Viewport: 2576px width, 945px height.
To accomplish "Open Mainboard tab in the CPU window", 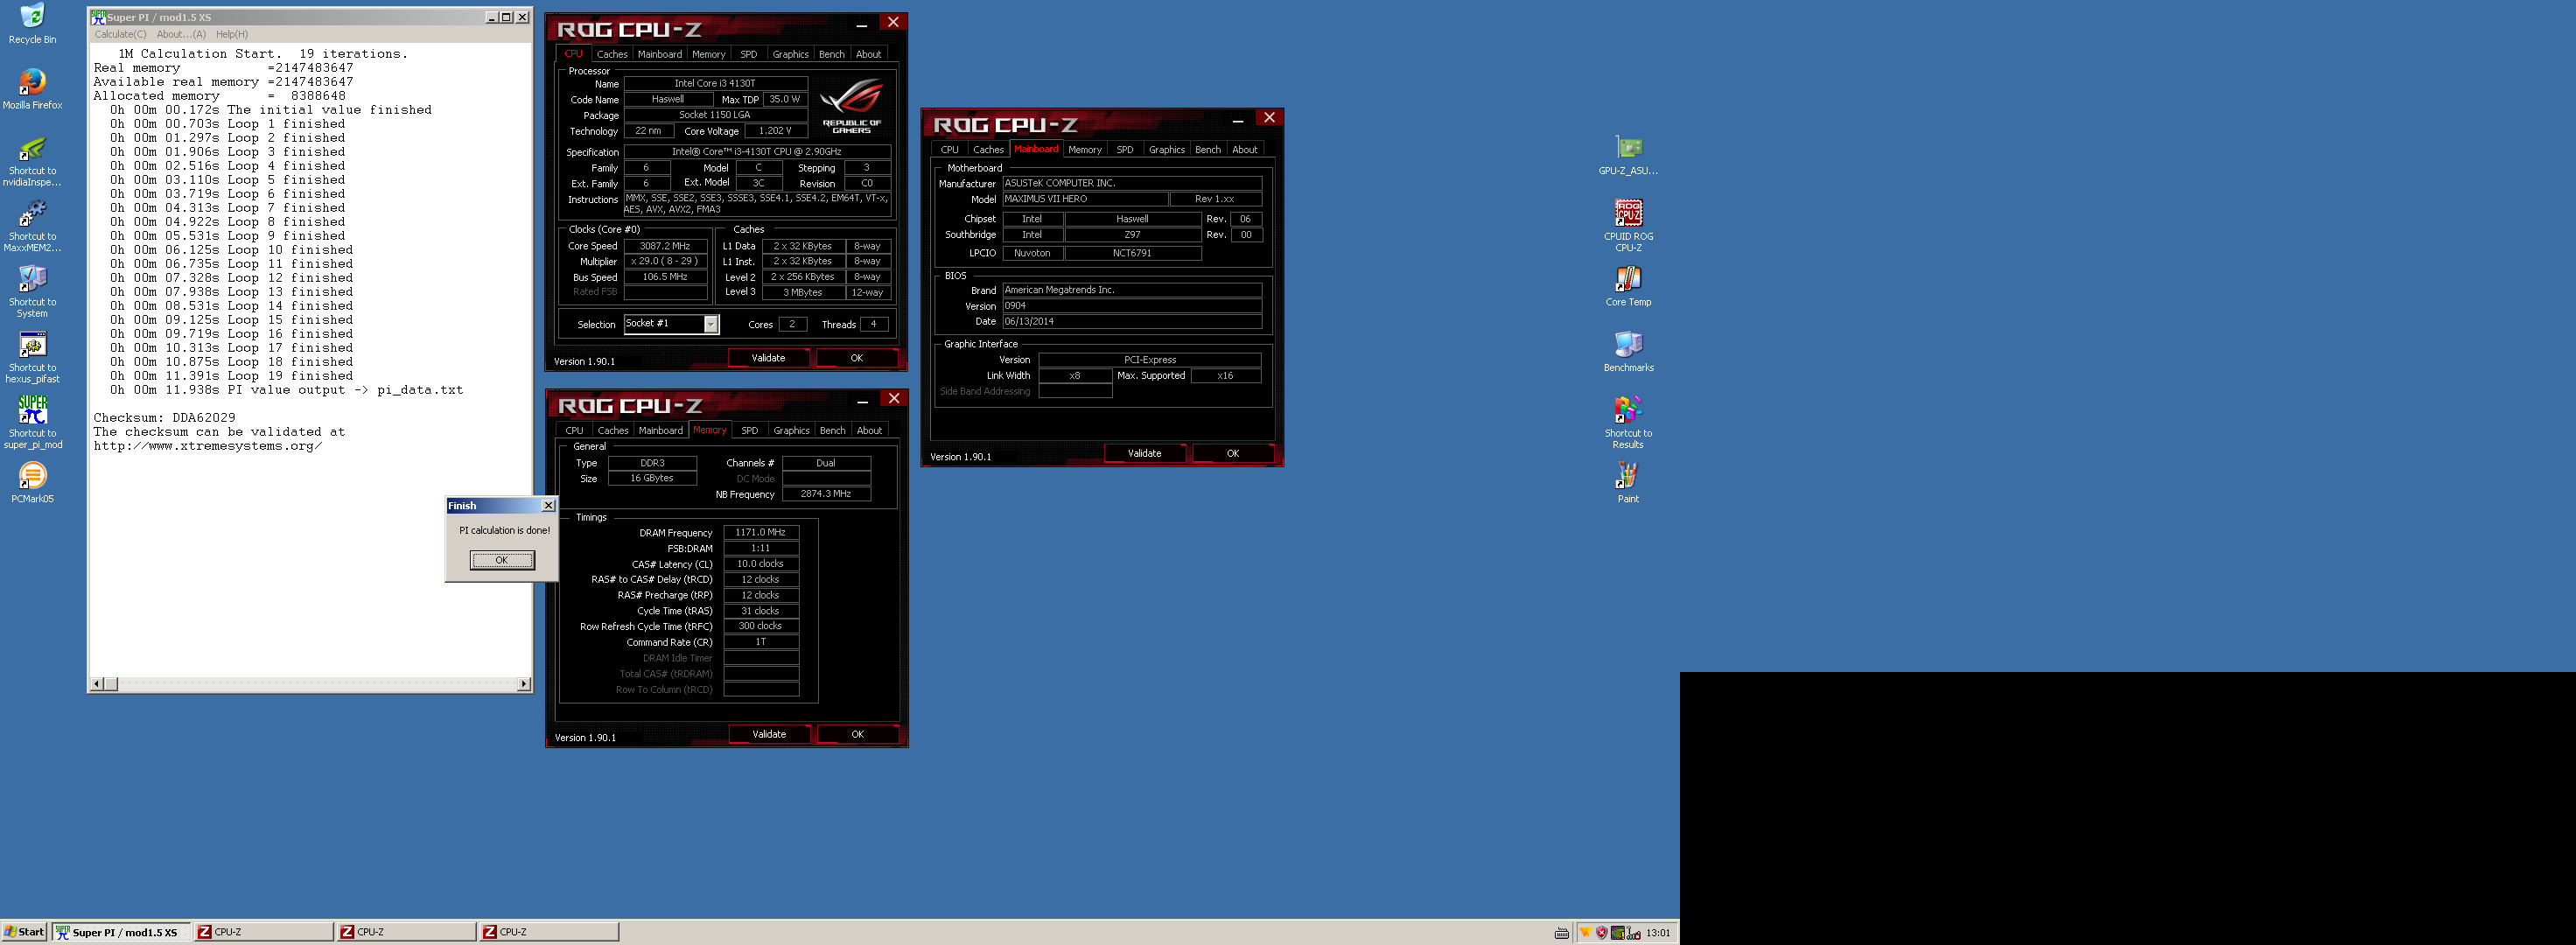I will (x=660, y=54).
